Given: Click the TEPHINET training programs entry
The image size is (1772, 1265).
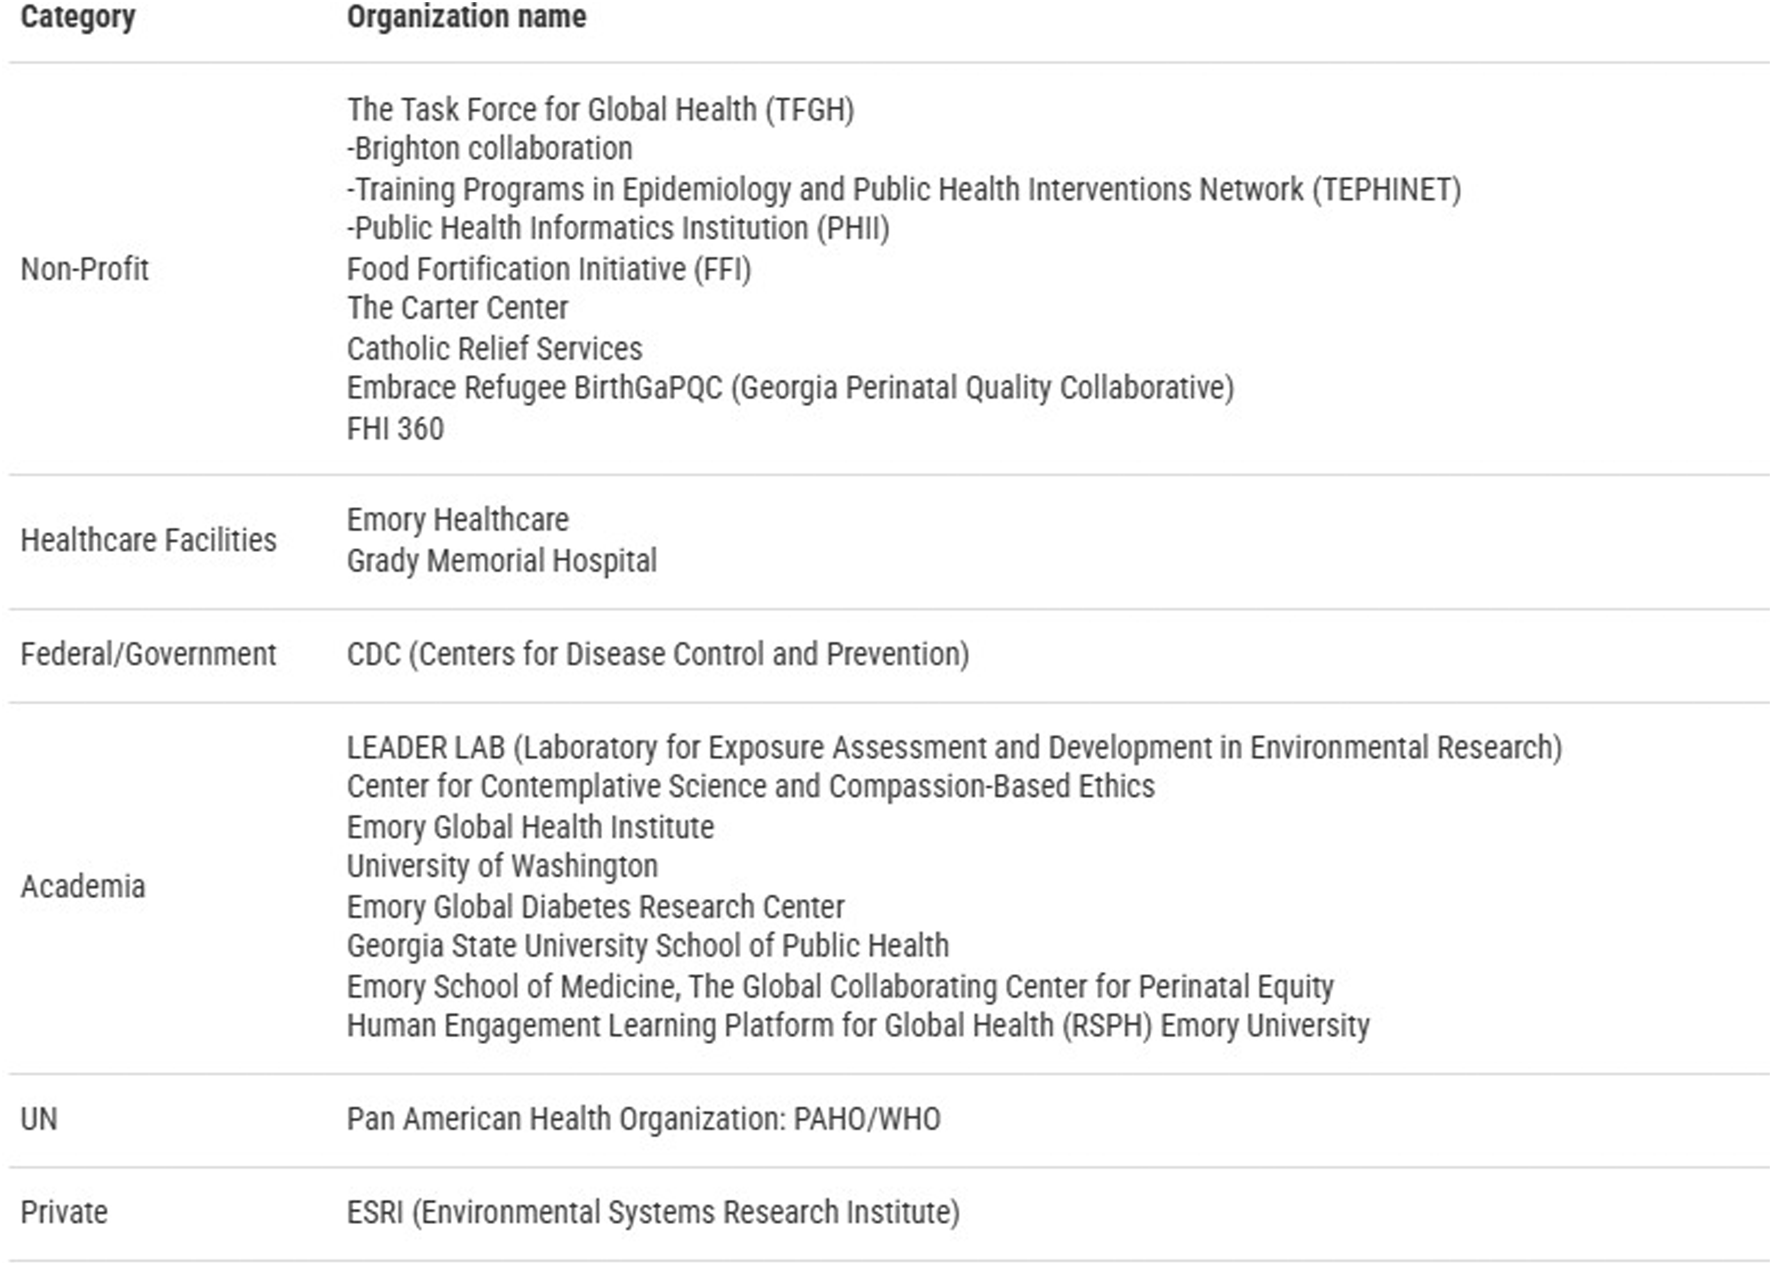Looking at the screenshot, I should click(x=904, y=189).
